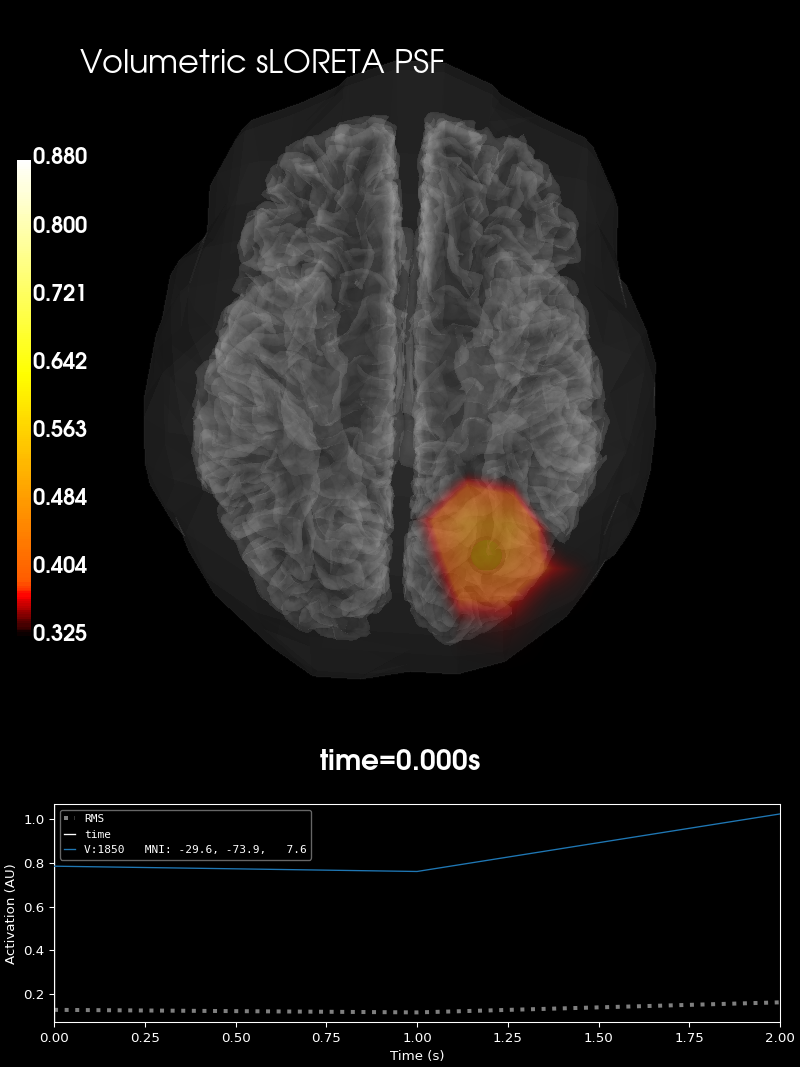The width and height of the screenshot is (800, 1067).
Task: Click the 0.880 colorbar maximum label
Action: [x=60, y=156]
